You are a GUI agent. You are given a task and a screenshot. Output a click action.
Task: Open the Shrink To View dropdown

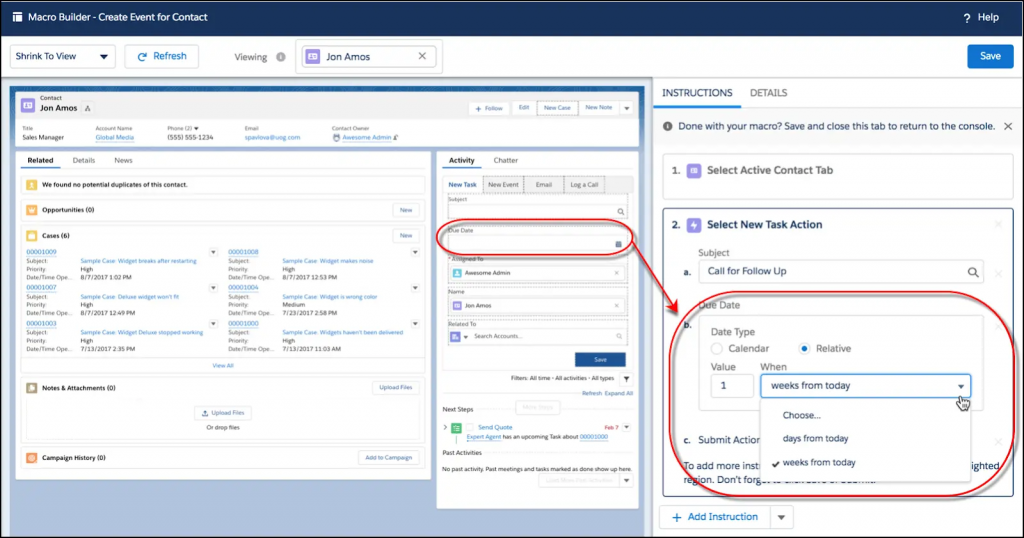click(x=62, y=56)
